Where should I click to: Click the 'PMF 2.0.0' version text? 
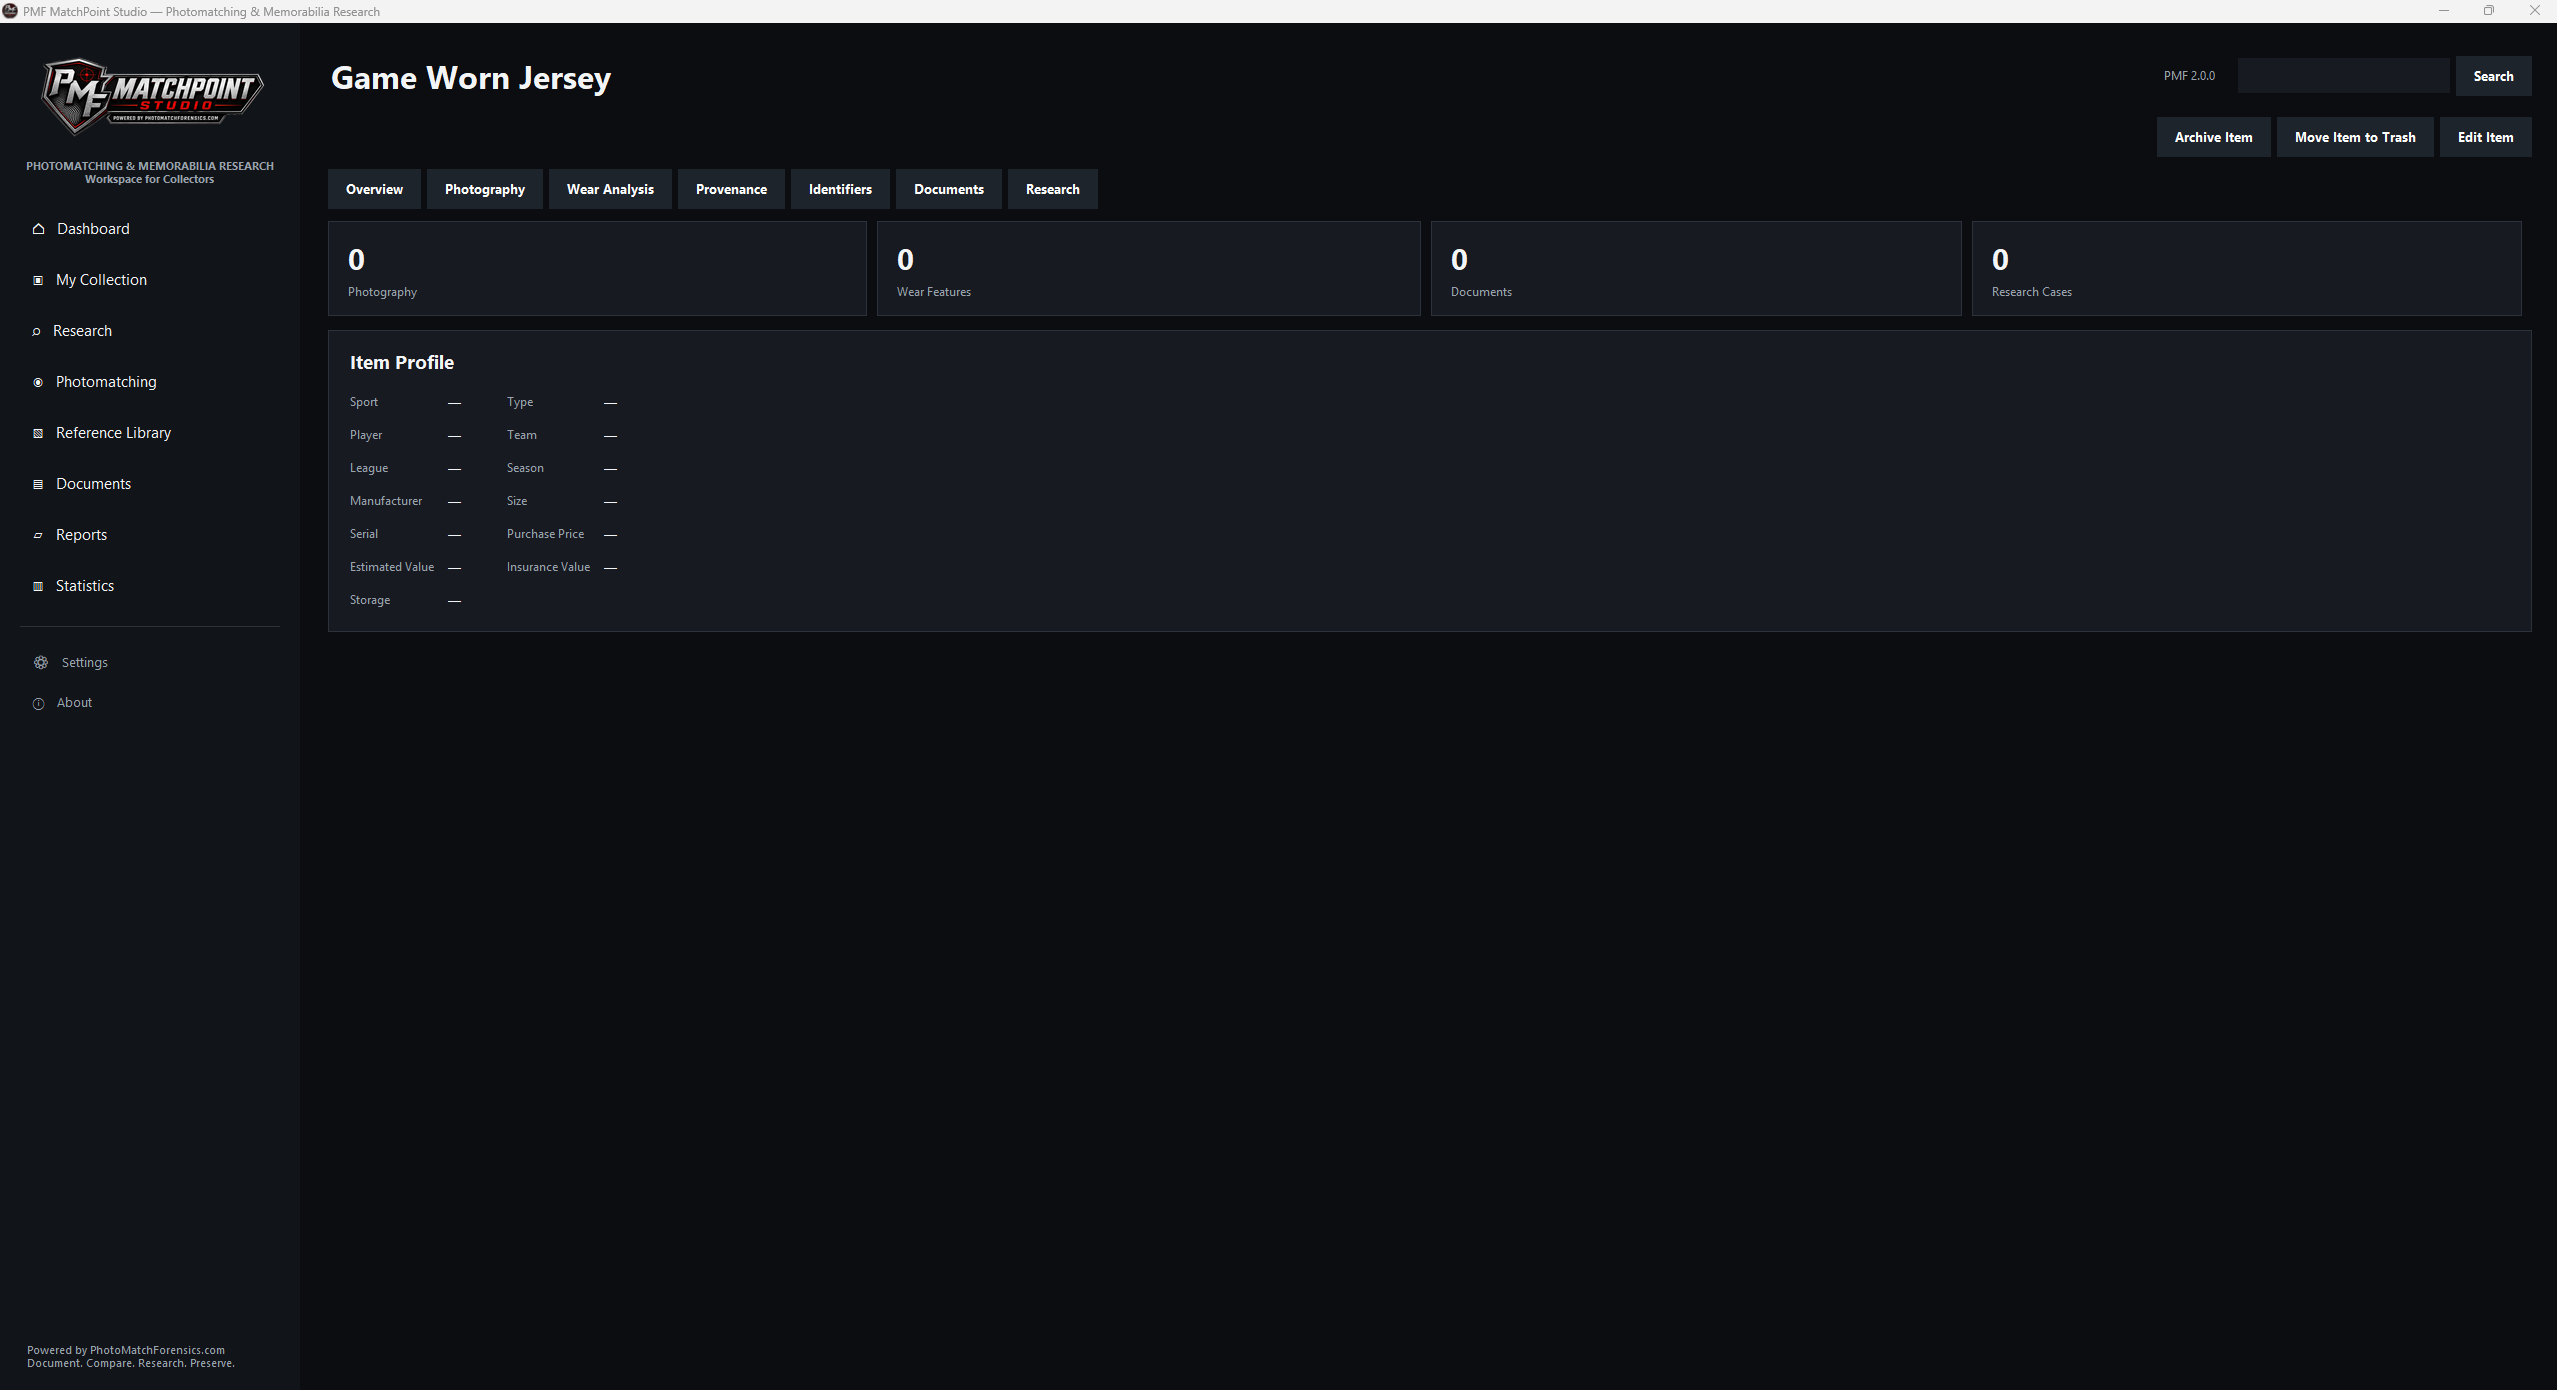pos(2189,76)
